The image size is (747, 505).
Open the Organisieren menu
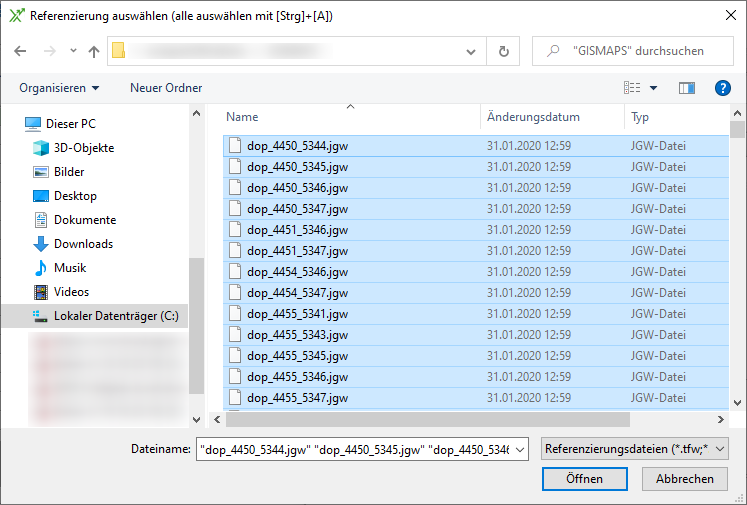tap(59, 88)
